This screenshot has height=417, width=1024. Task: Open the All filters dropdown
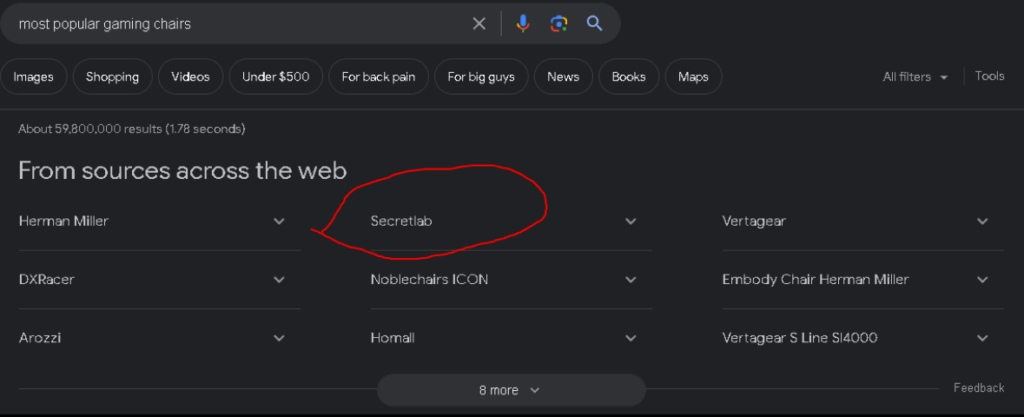point(915,77)
